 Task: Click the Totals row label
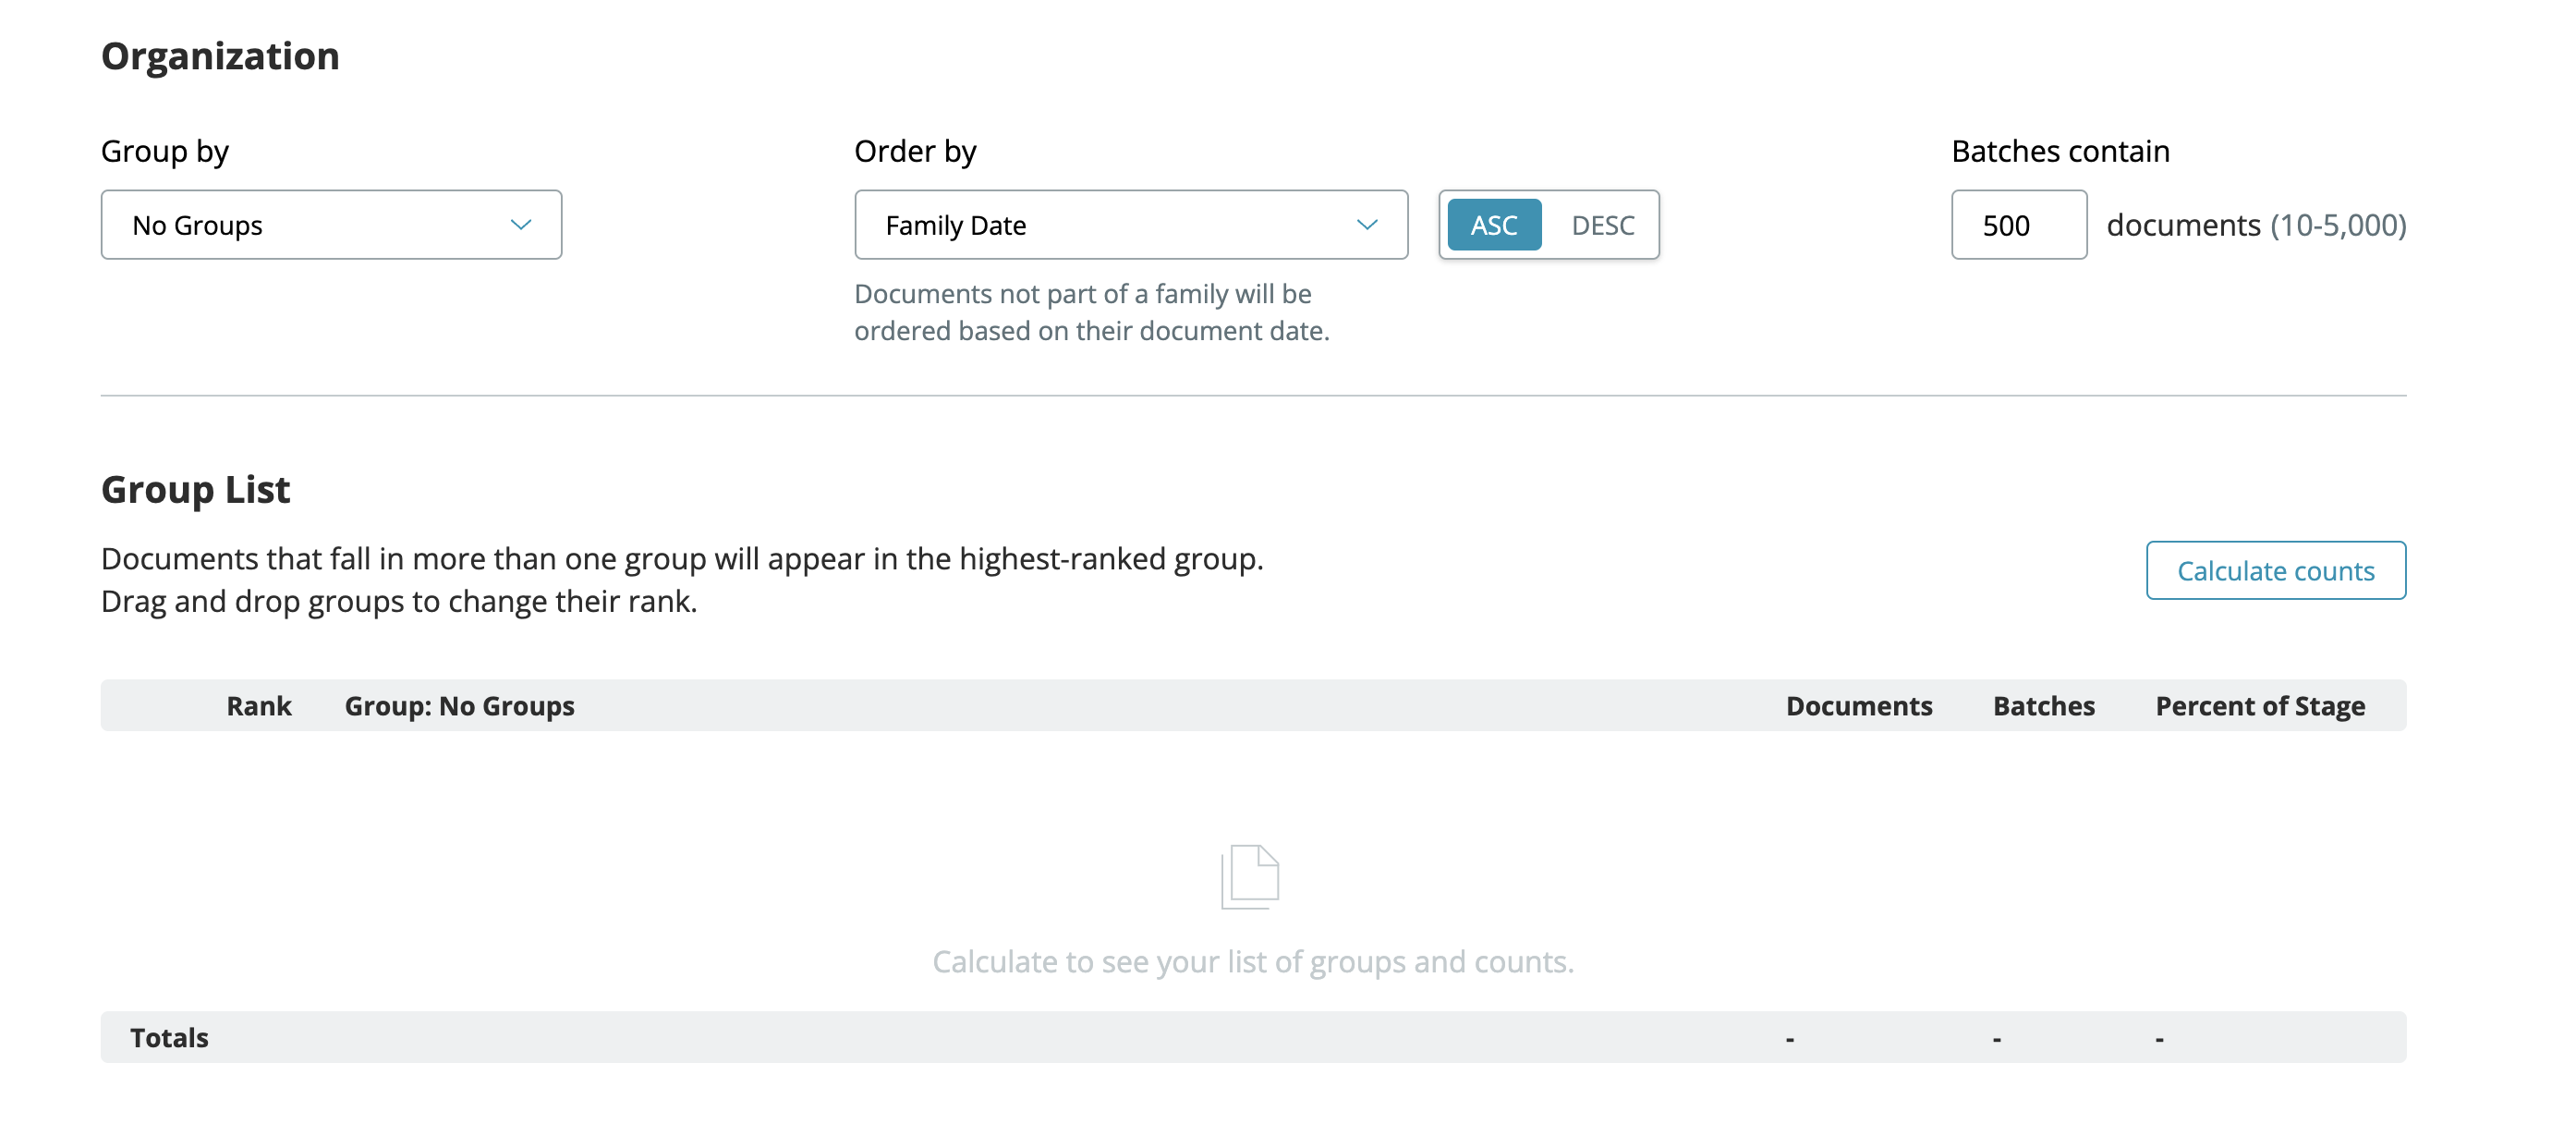coord(169,1038)
